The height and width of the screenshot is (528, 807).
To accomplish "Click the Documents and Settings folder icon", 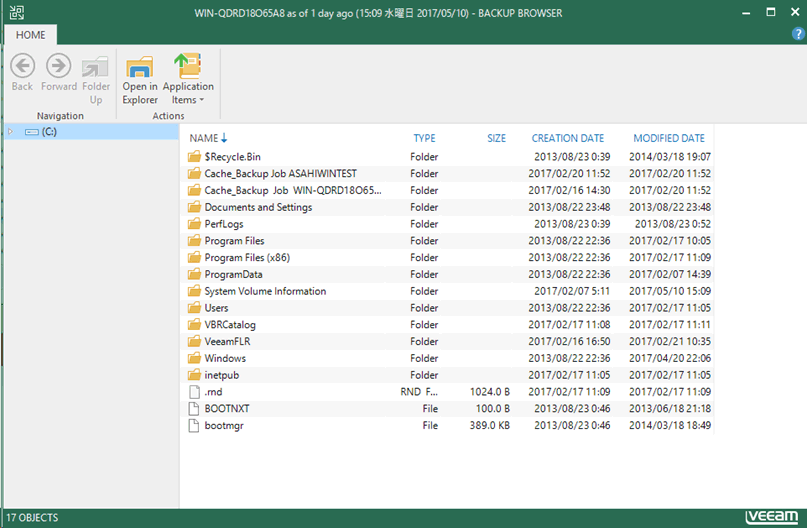I will tap(194, 207).
